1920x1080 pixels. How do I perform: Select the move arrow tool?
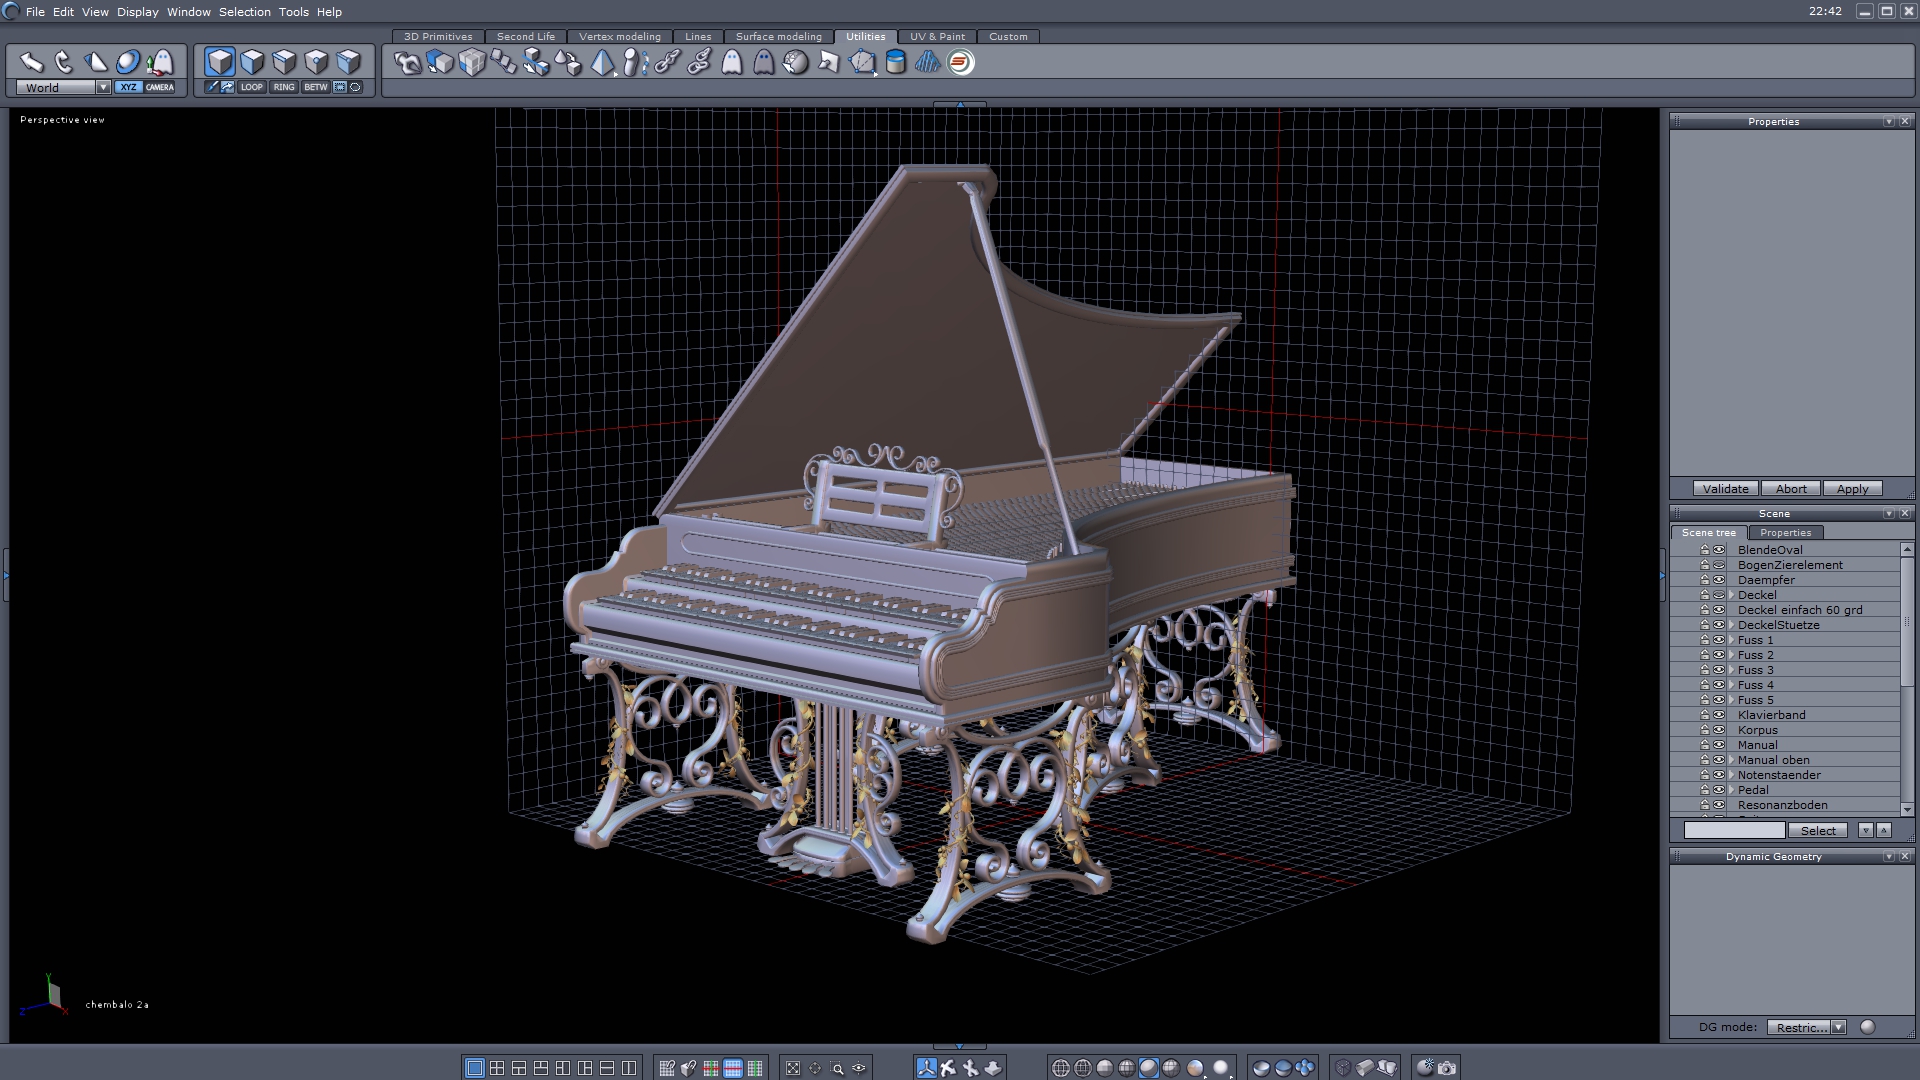[x=31, y=62]
